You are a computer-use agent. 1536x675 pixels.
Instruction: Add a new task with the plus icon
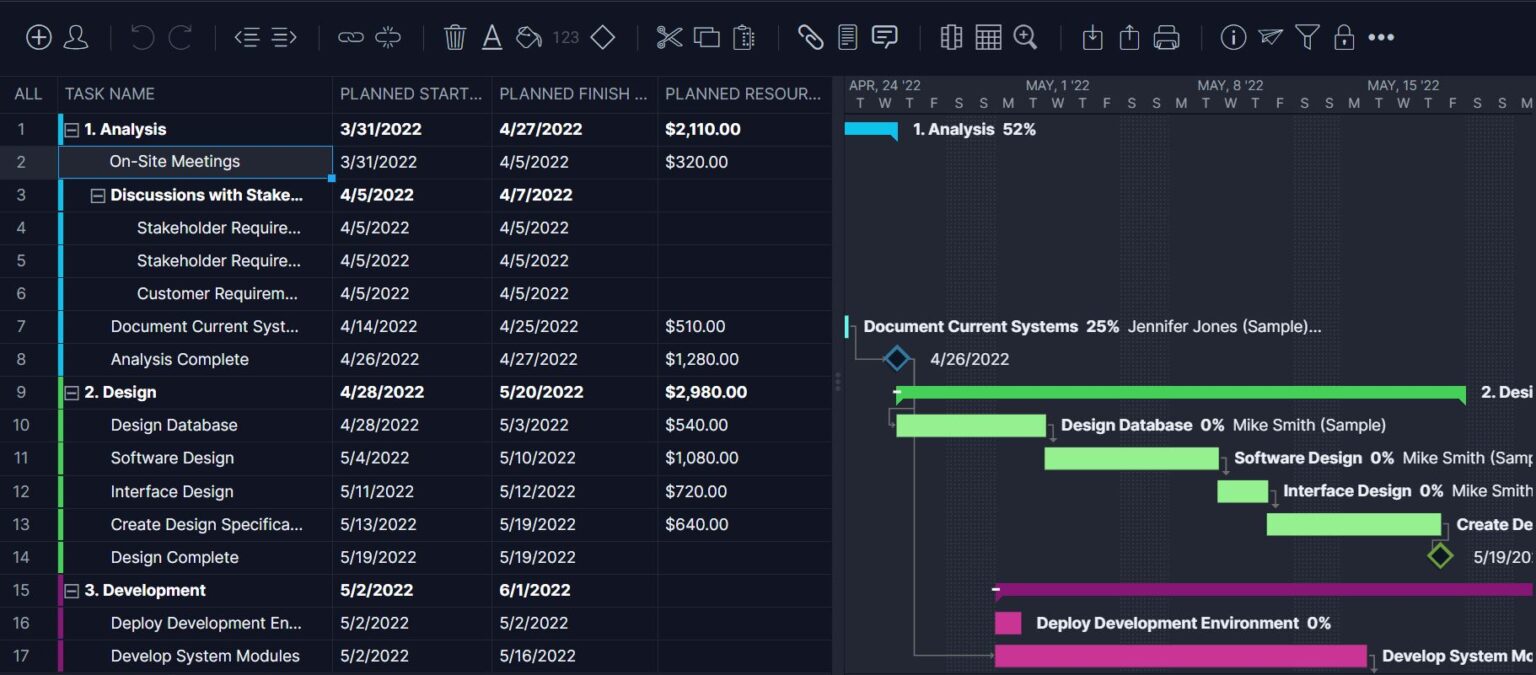[38, 37]
